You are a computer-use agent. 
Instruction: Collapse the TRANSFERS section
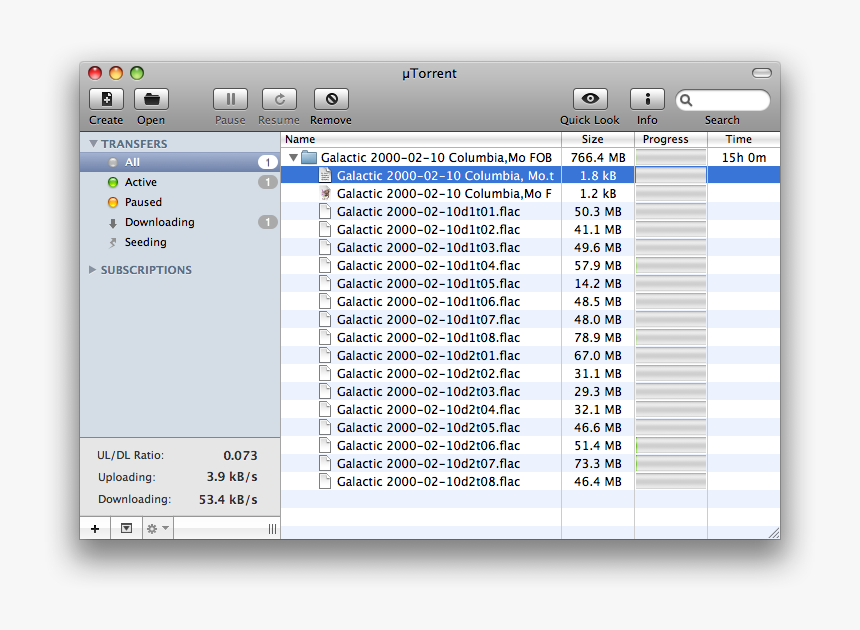pyautogui.click(x=92, y=143)
